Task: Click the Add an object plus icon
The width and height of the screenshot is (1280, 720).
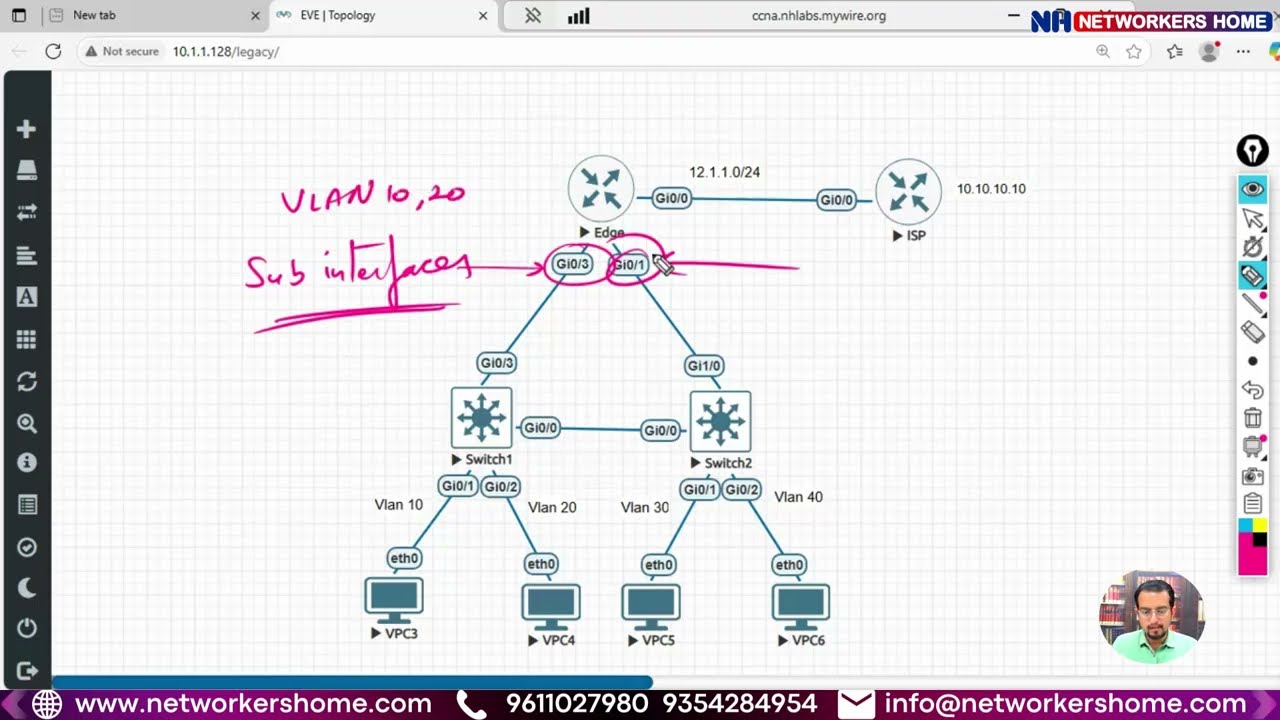Action: [x=27, y=129]
